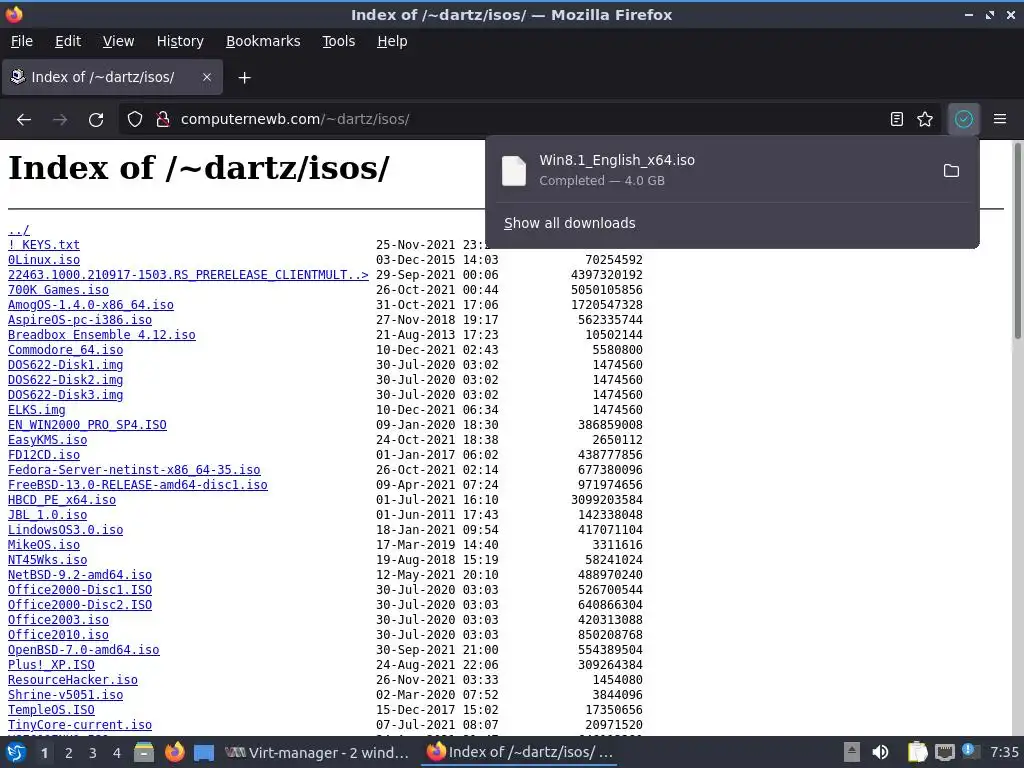Click the 700K_Games.iso link
The width and height of the screenshot is (1024, 768).
click(x=58, y=290)
